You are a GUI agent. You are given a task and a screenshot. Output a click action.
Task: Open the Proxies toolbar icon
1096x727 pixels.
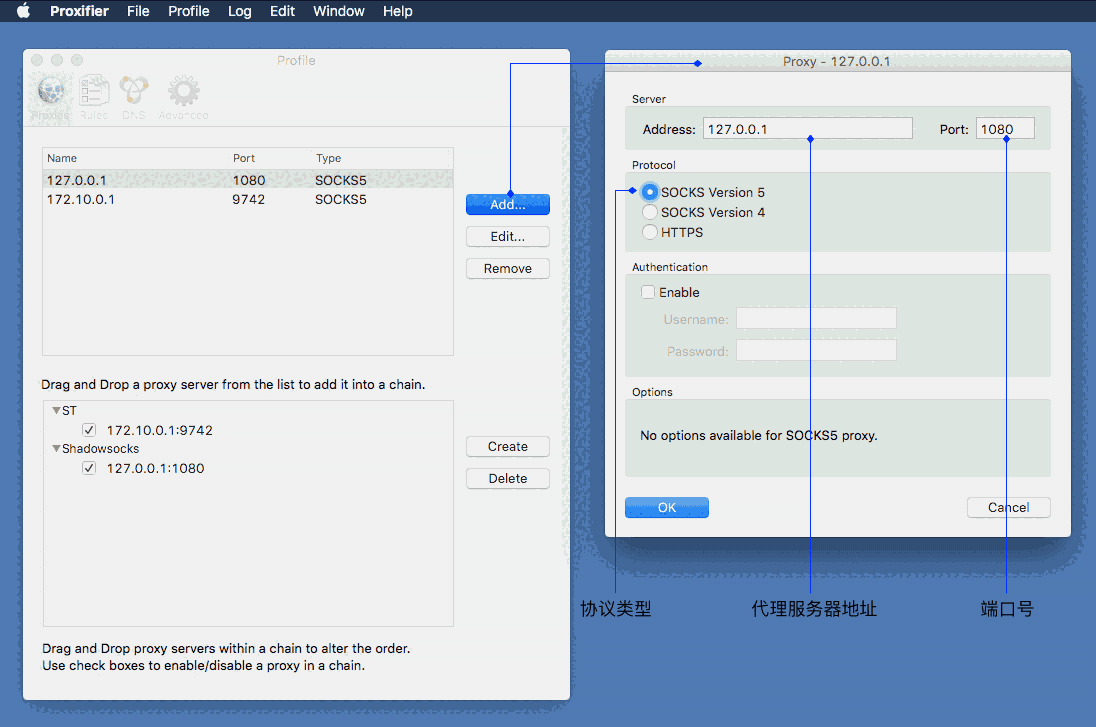pos(51,94)
